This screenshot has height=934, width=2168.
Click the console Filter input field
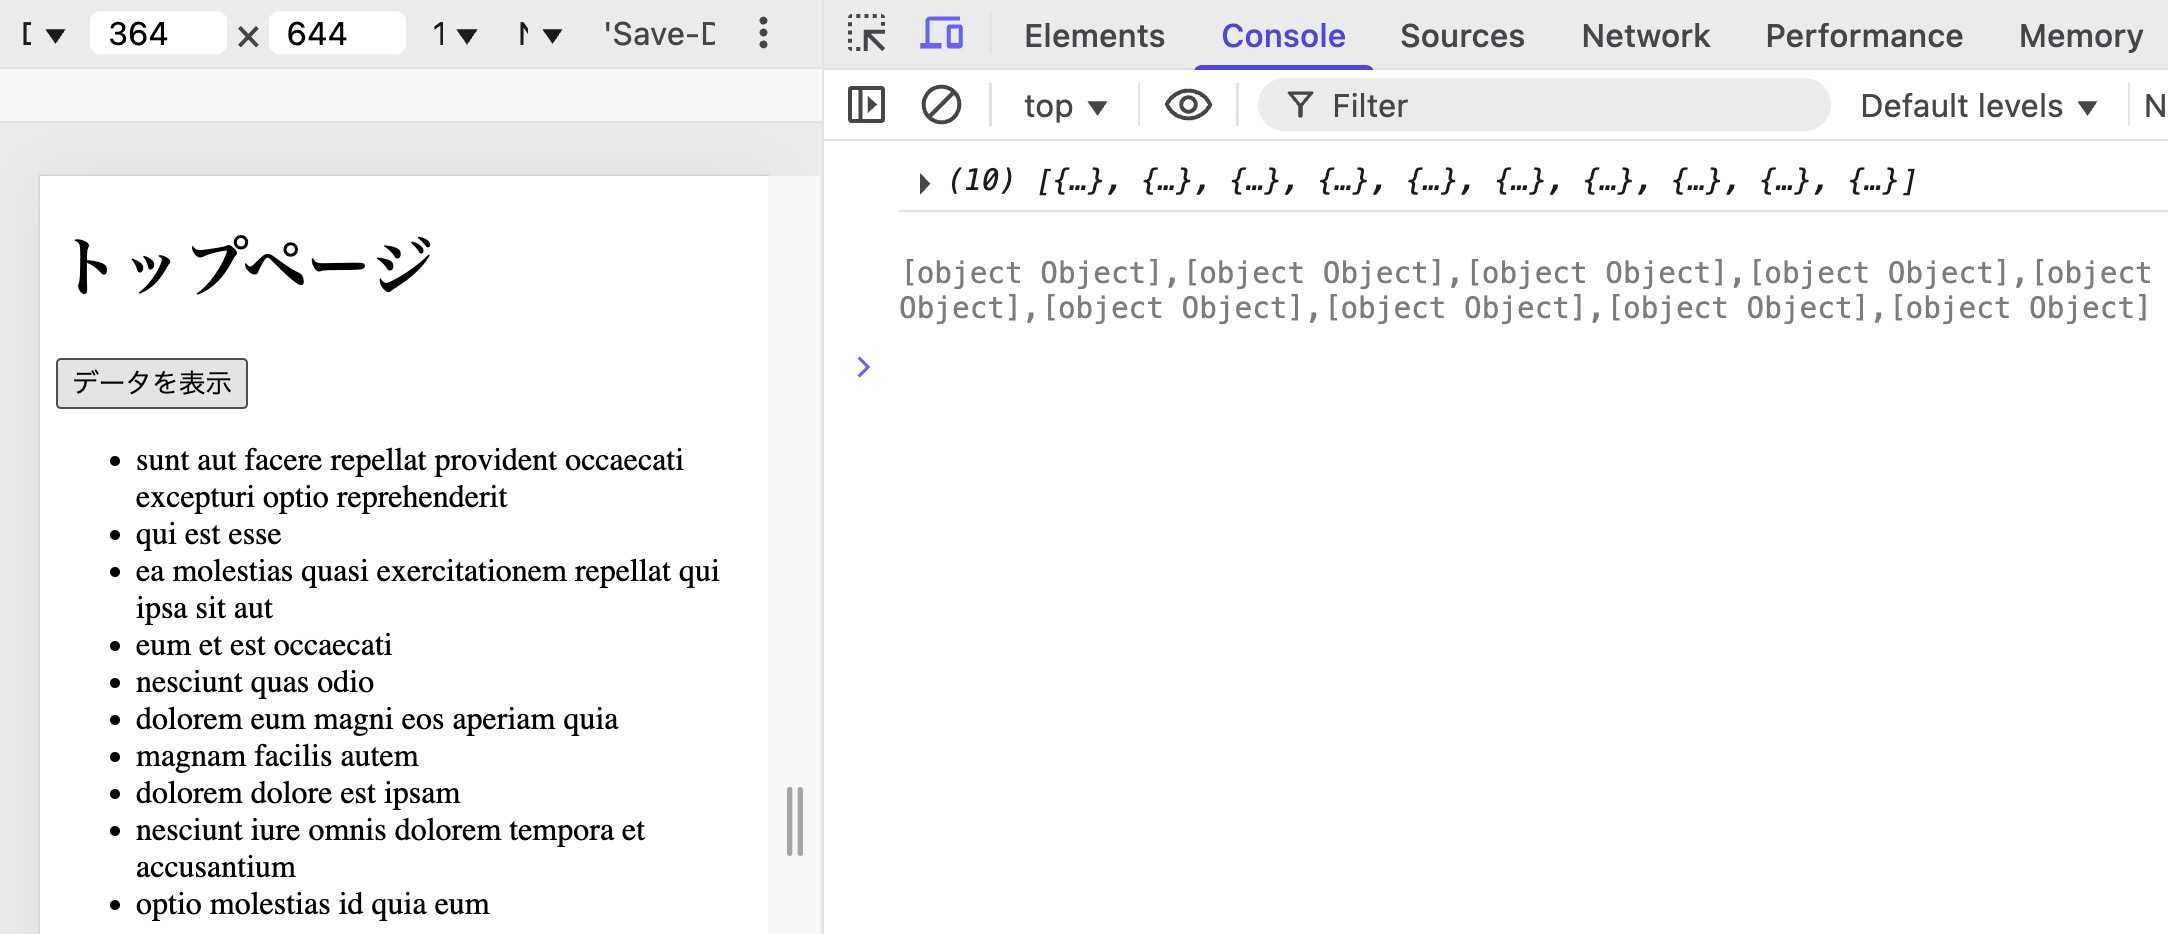(x=1560, y=106)
